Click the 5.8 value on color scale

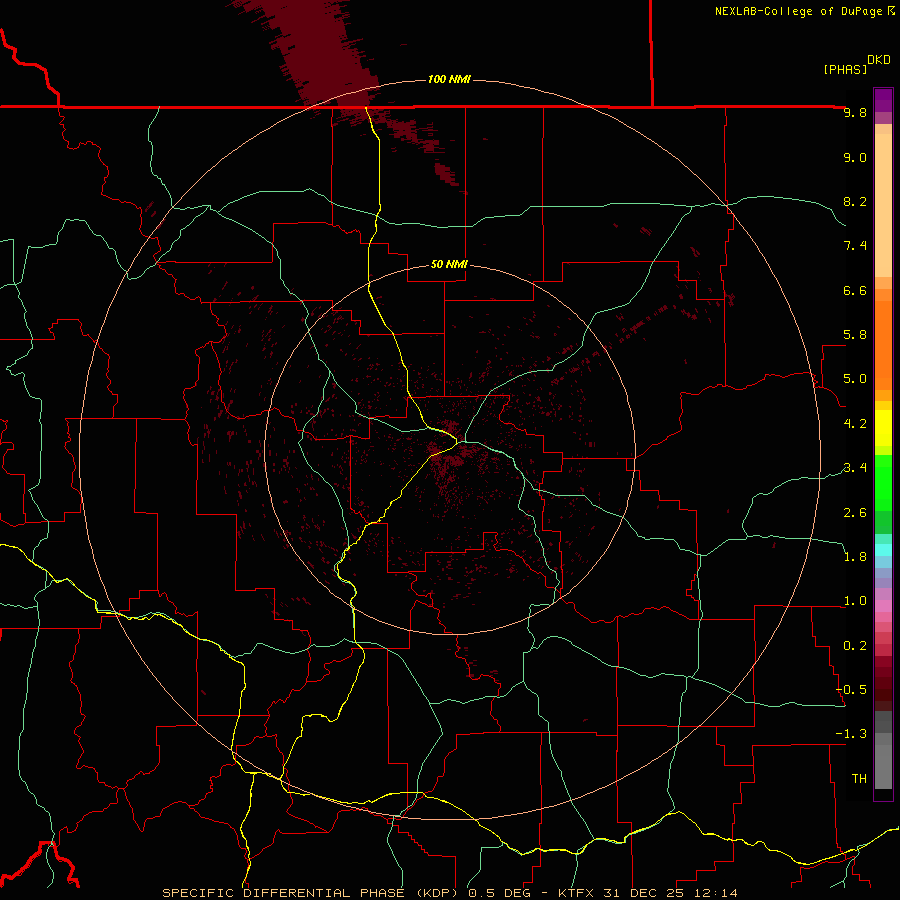pos(855,335)
